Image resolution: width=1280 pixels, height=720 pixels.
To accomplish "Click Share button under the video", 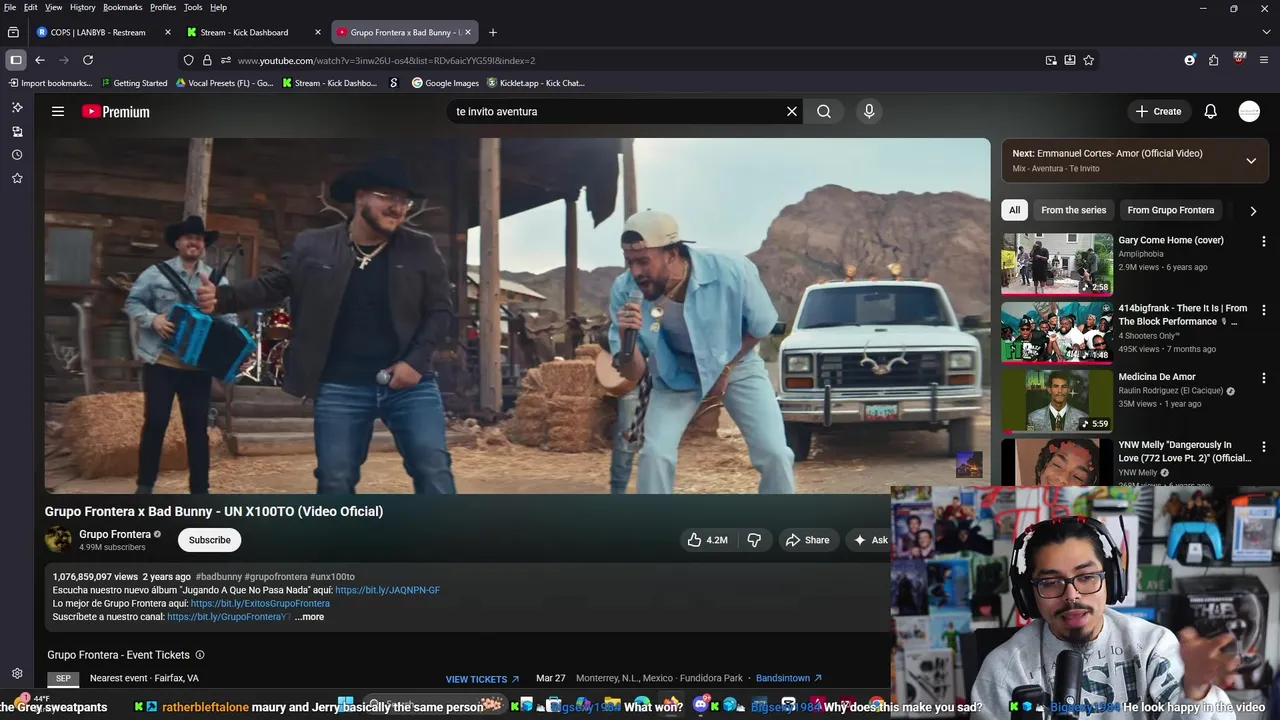I will tap(807, 540).
